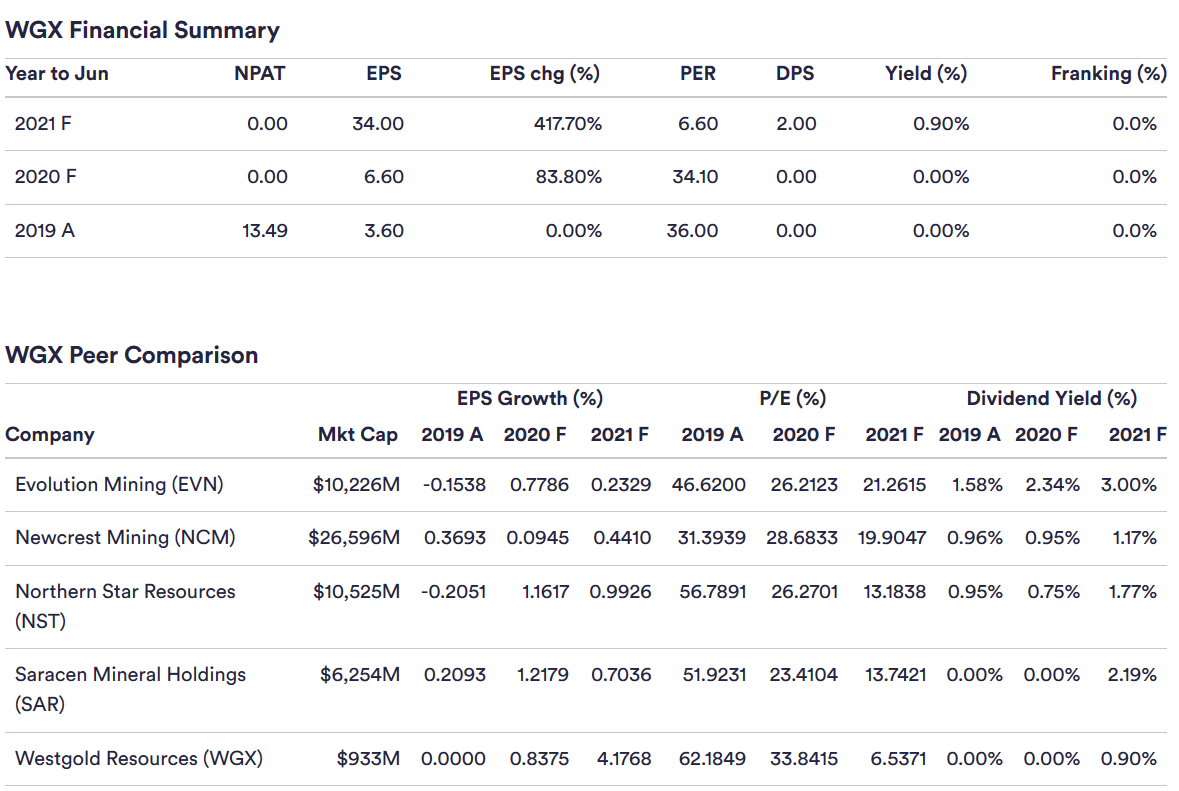Click the Northern Star Resources (NST) row name
The width and height of the screenshot is (1179, 791).
tap(125, 592)
